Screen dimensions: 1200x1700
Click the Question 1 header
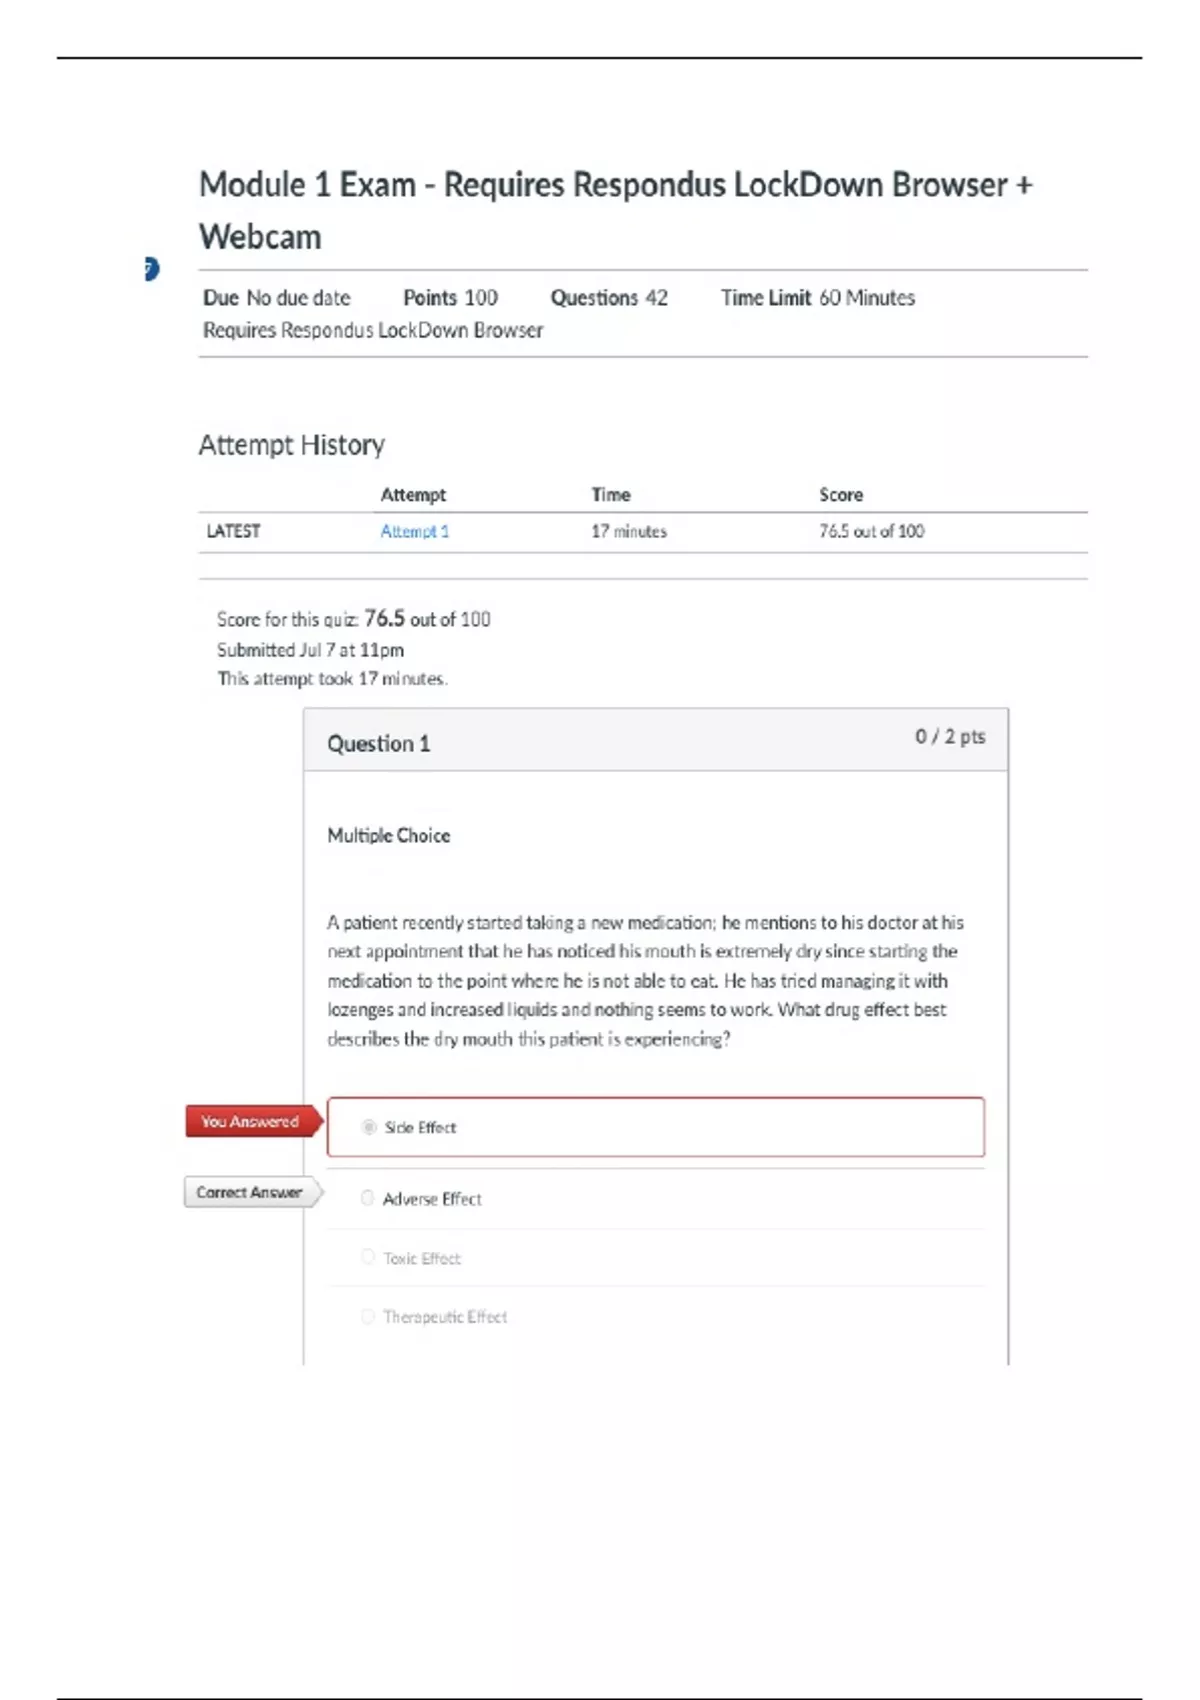(x=378, y=743)
